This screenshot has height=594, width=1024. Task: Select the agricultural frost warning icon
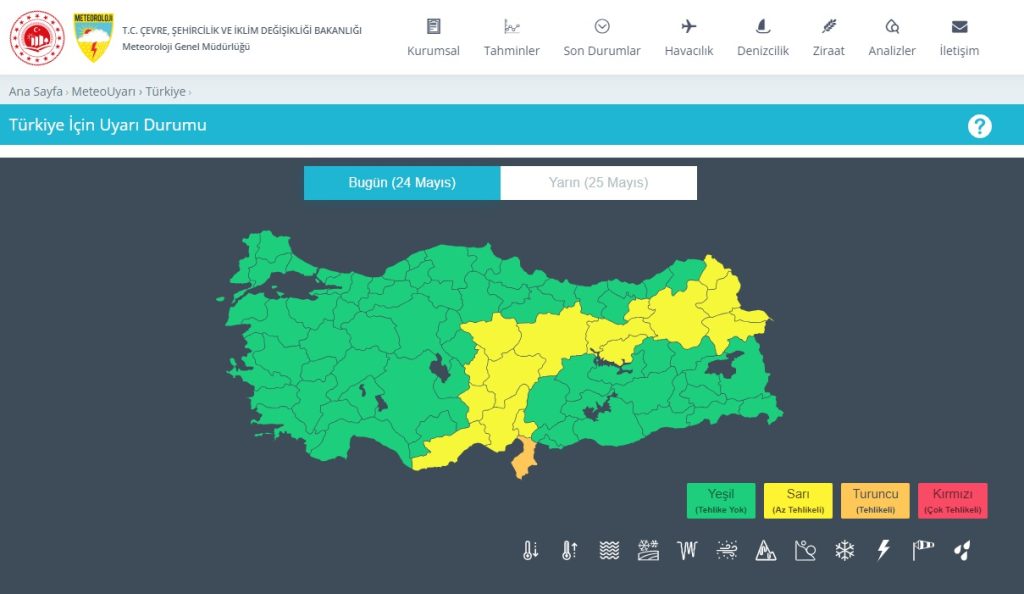click(x=648, y=550)
